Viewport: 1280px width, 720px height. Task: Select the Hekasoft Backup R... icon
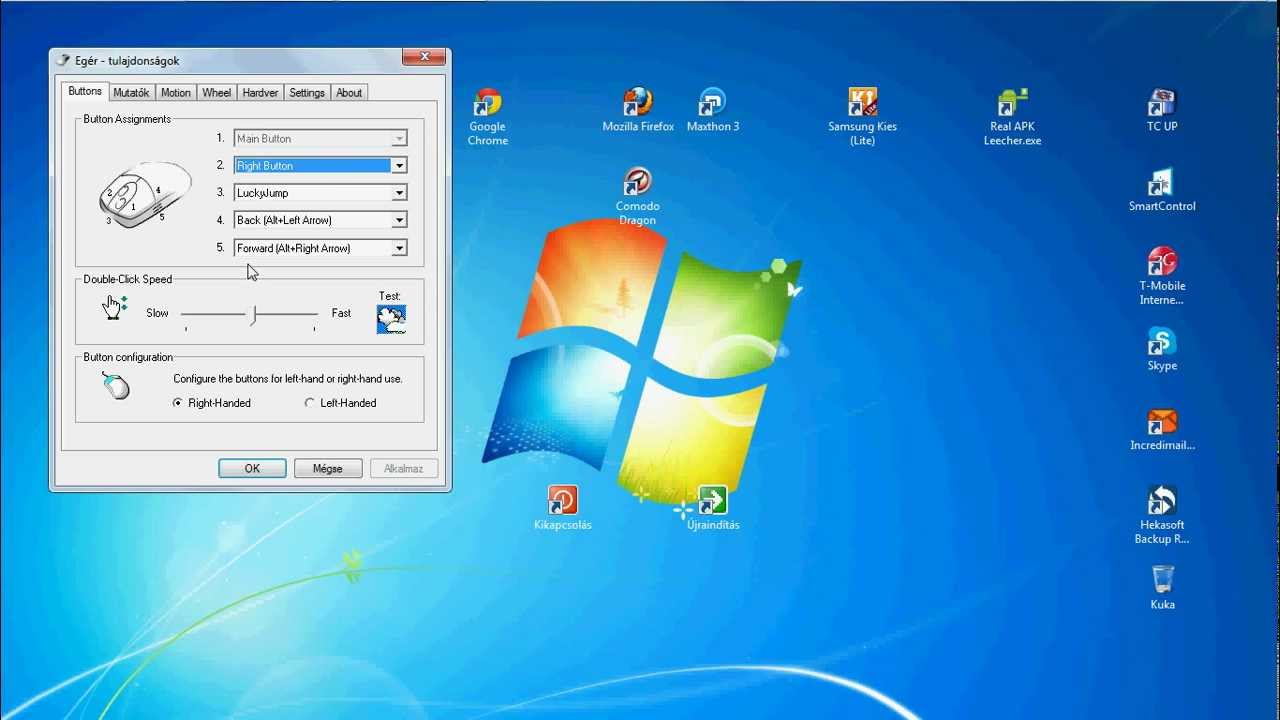1162,515
